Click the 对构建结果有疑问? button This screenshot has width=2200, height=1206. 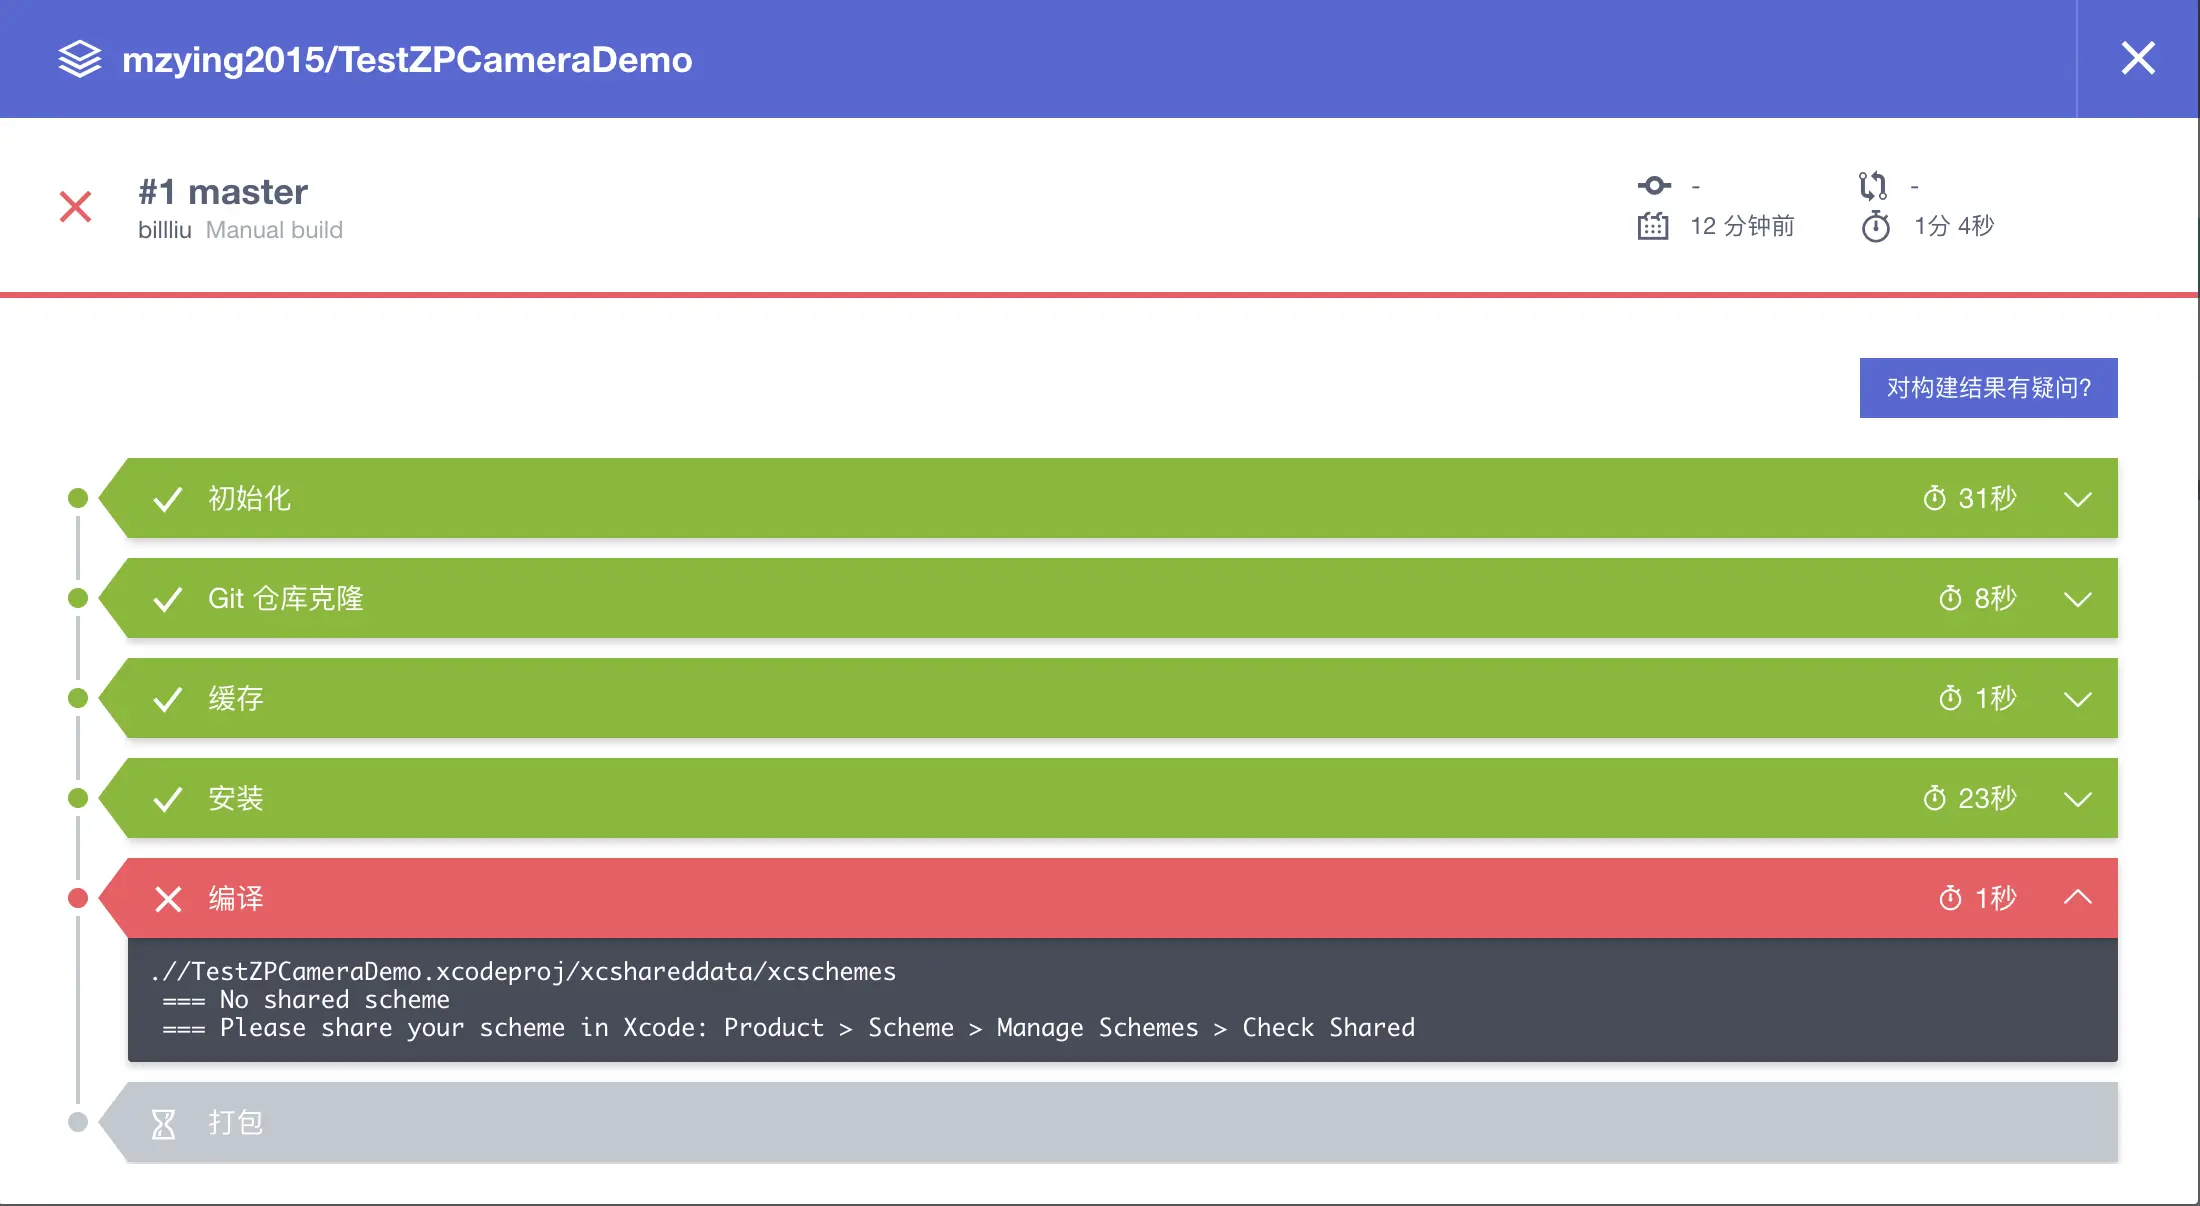click(x=1988, y=388)
